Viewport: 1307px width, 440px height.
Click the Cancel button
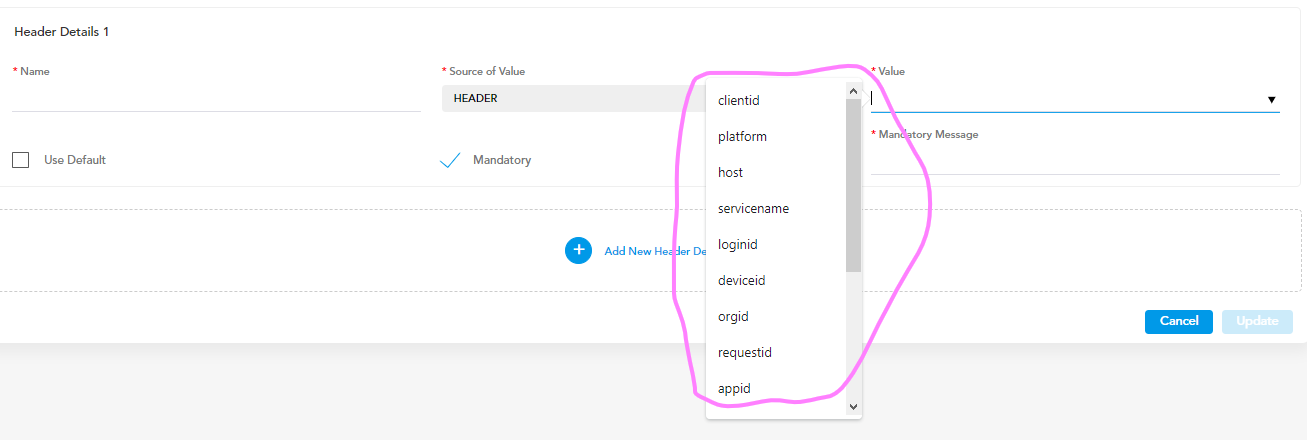[1179, 321]
